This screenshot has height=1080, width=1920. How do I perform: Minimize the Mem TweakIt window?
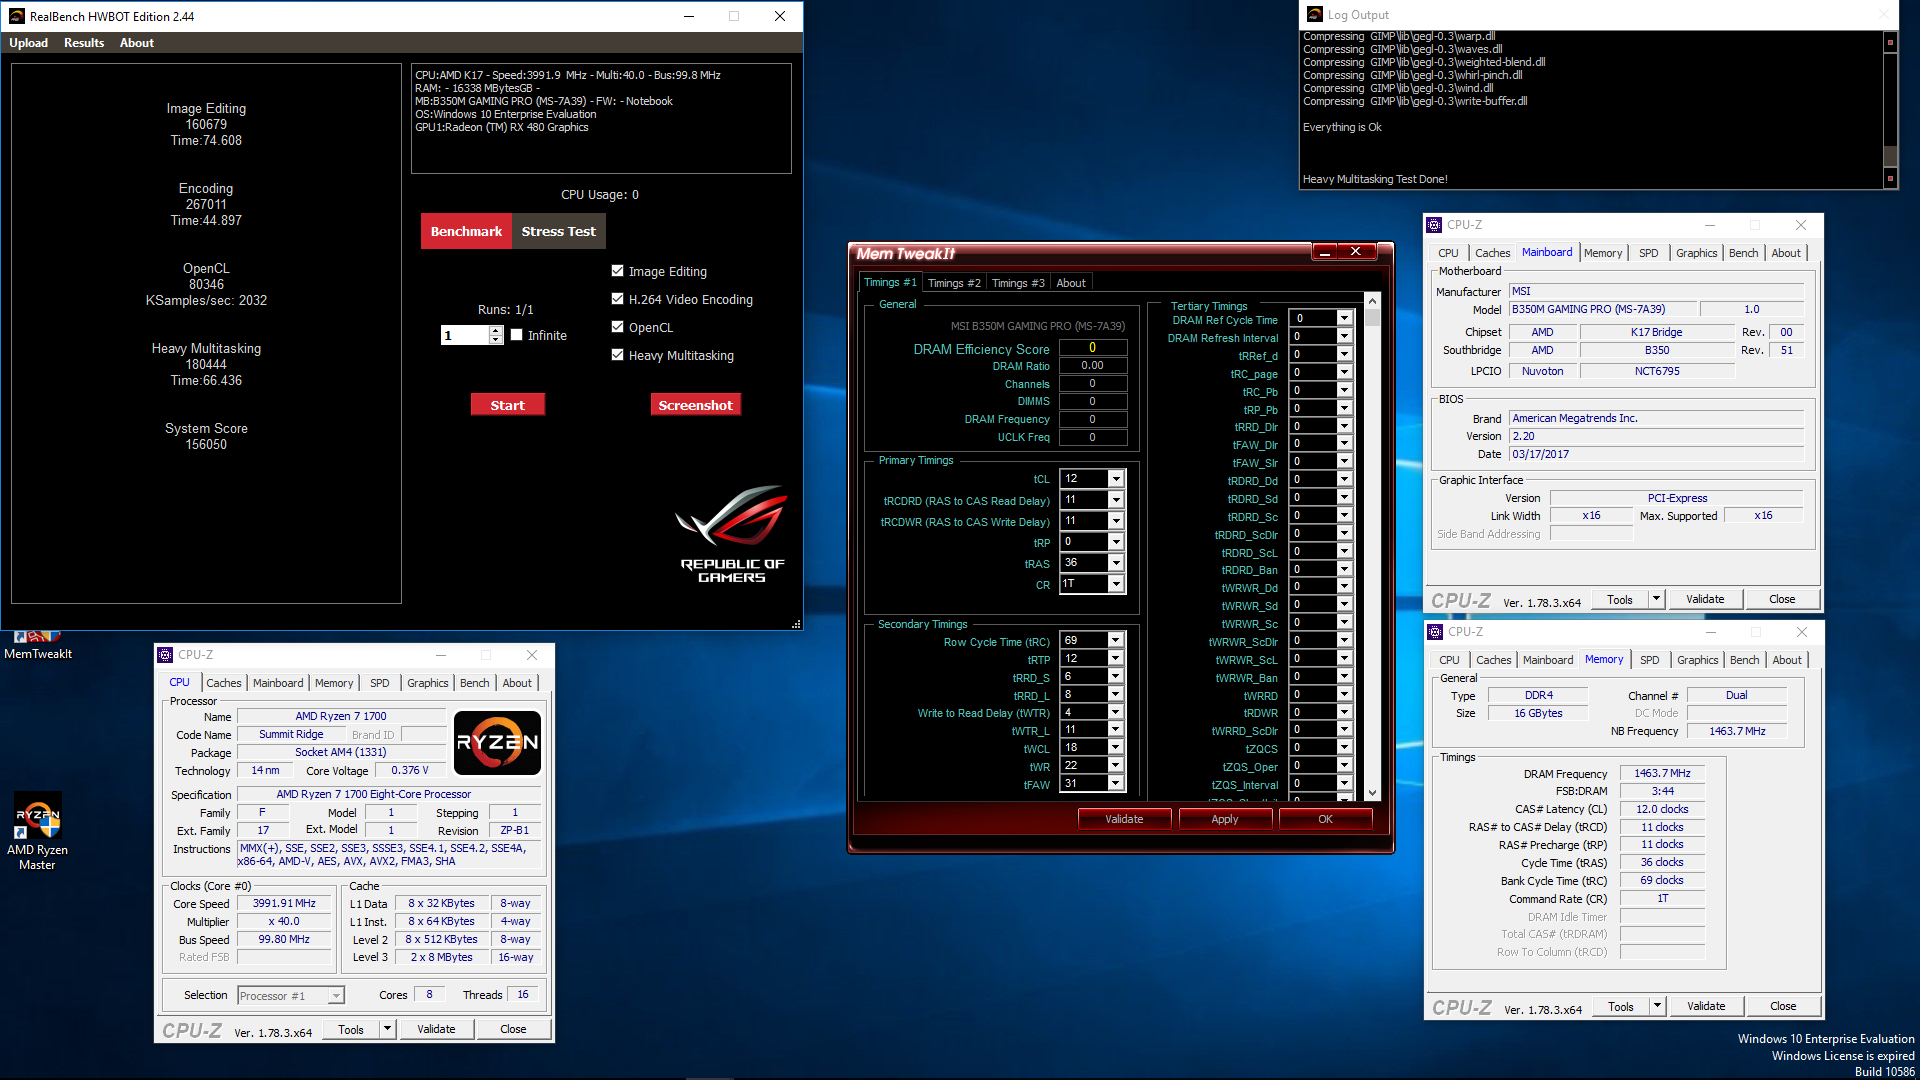tap(1325, 252)
